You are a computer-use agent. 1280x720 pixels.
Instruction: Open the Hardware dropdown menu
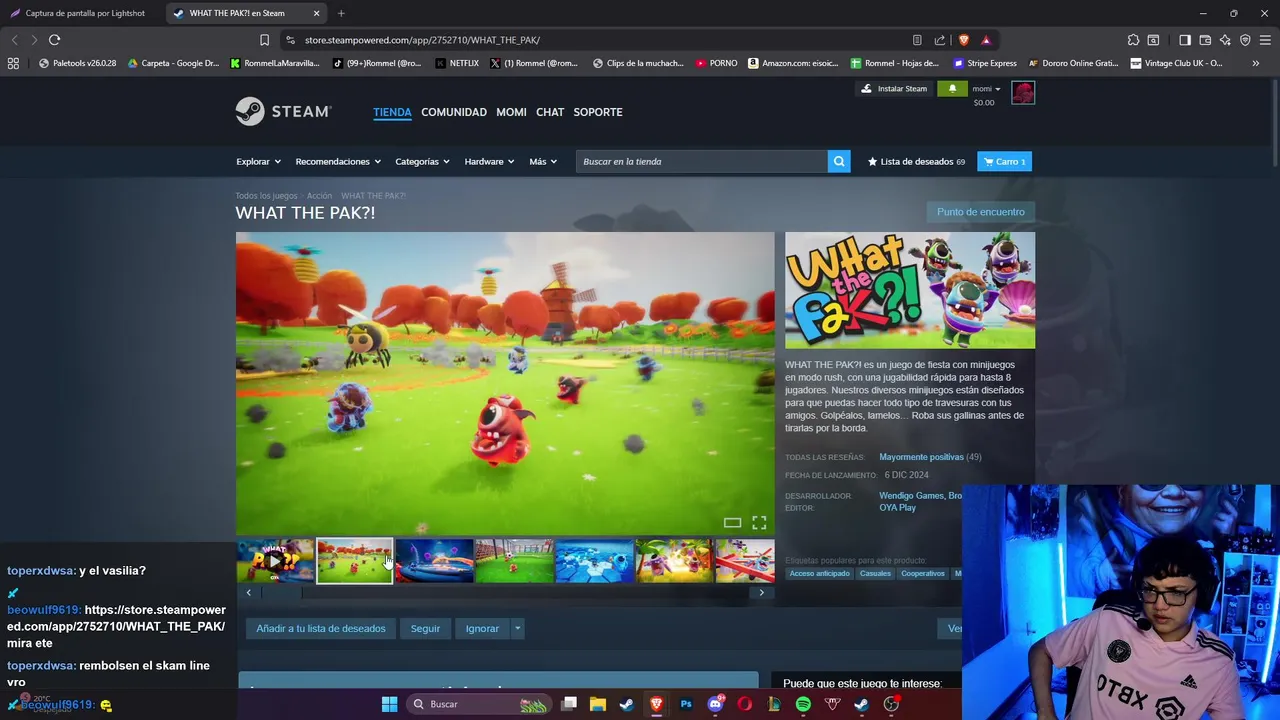click(489, 161)
